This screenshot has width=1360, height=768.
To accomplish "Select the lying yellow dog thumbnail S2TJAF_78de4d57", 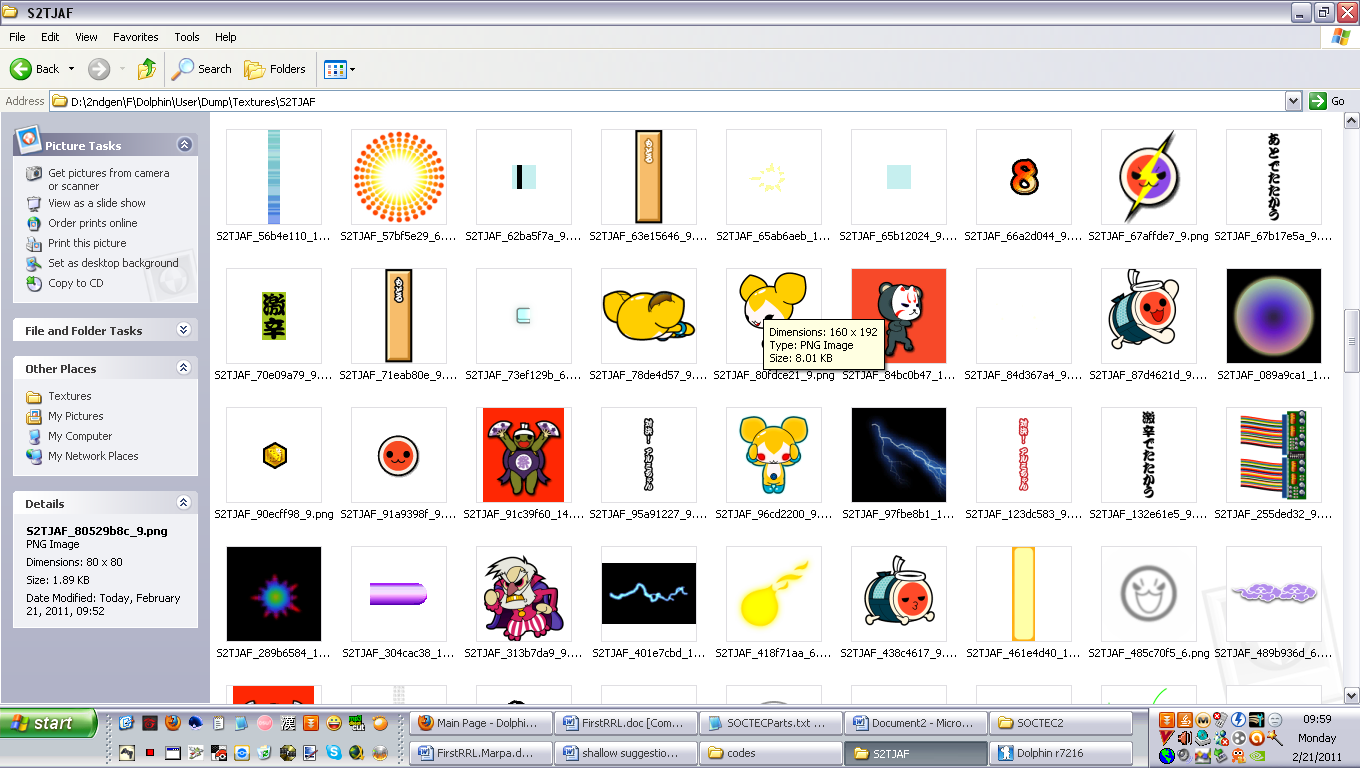I will pos(649,315).
